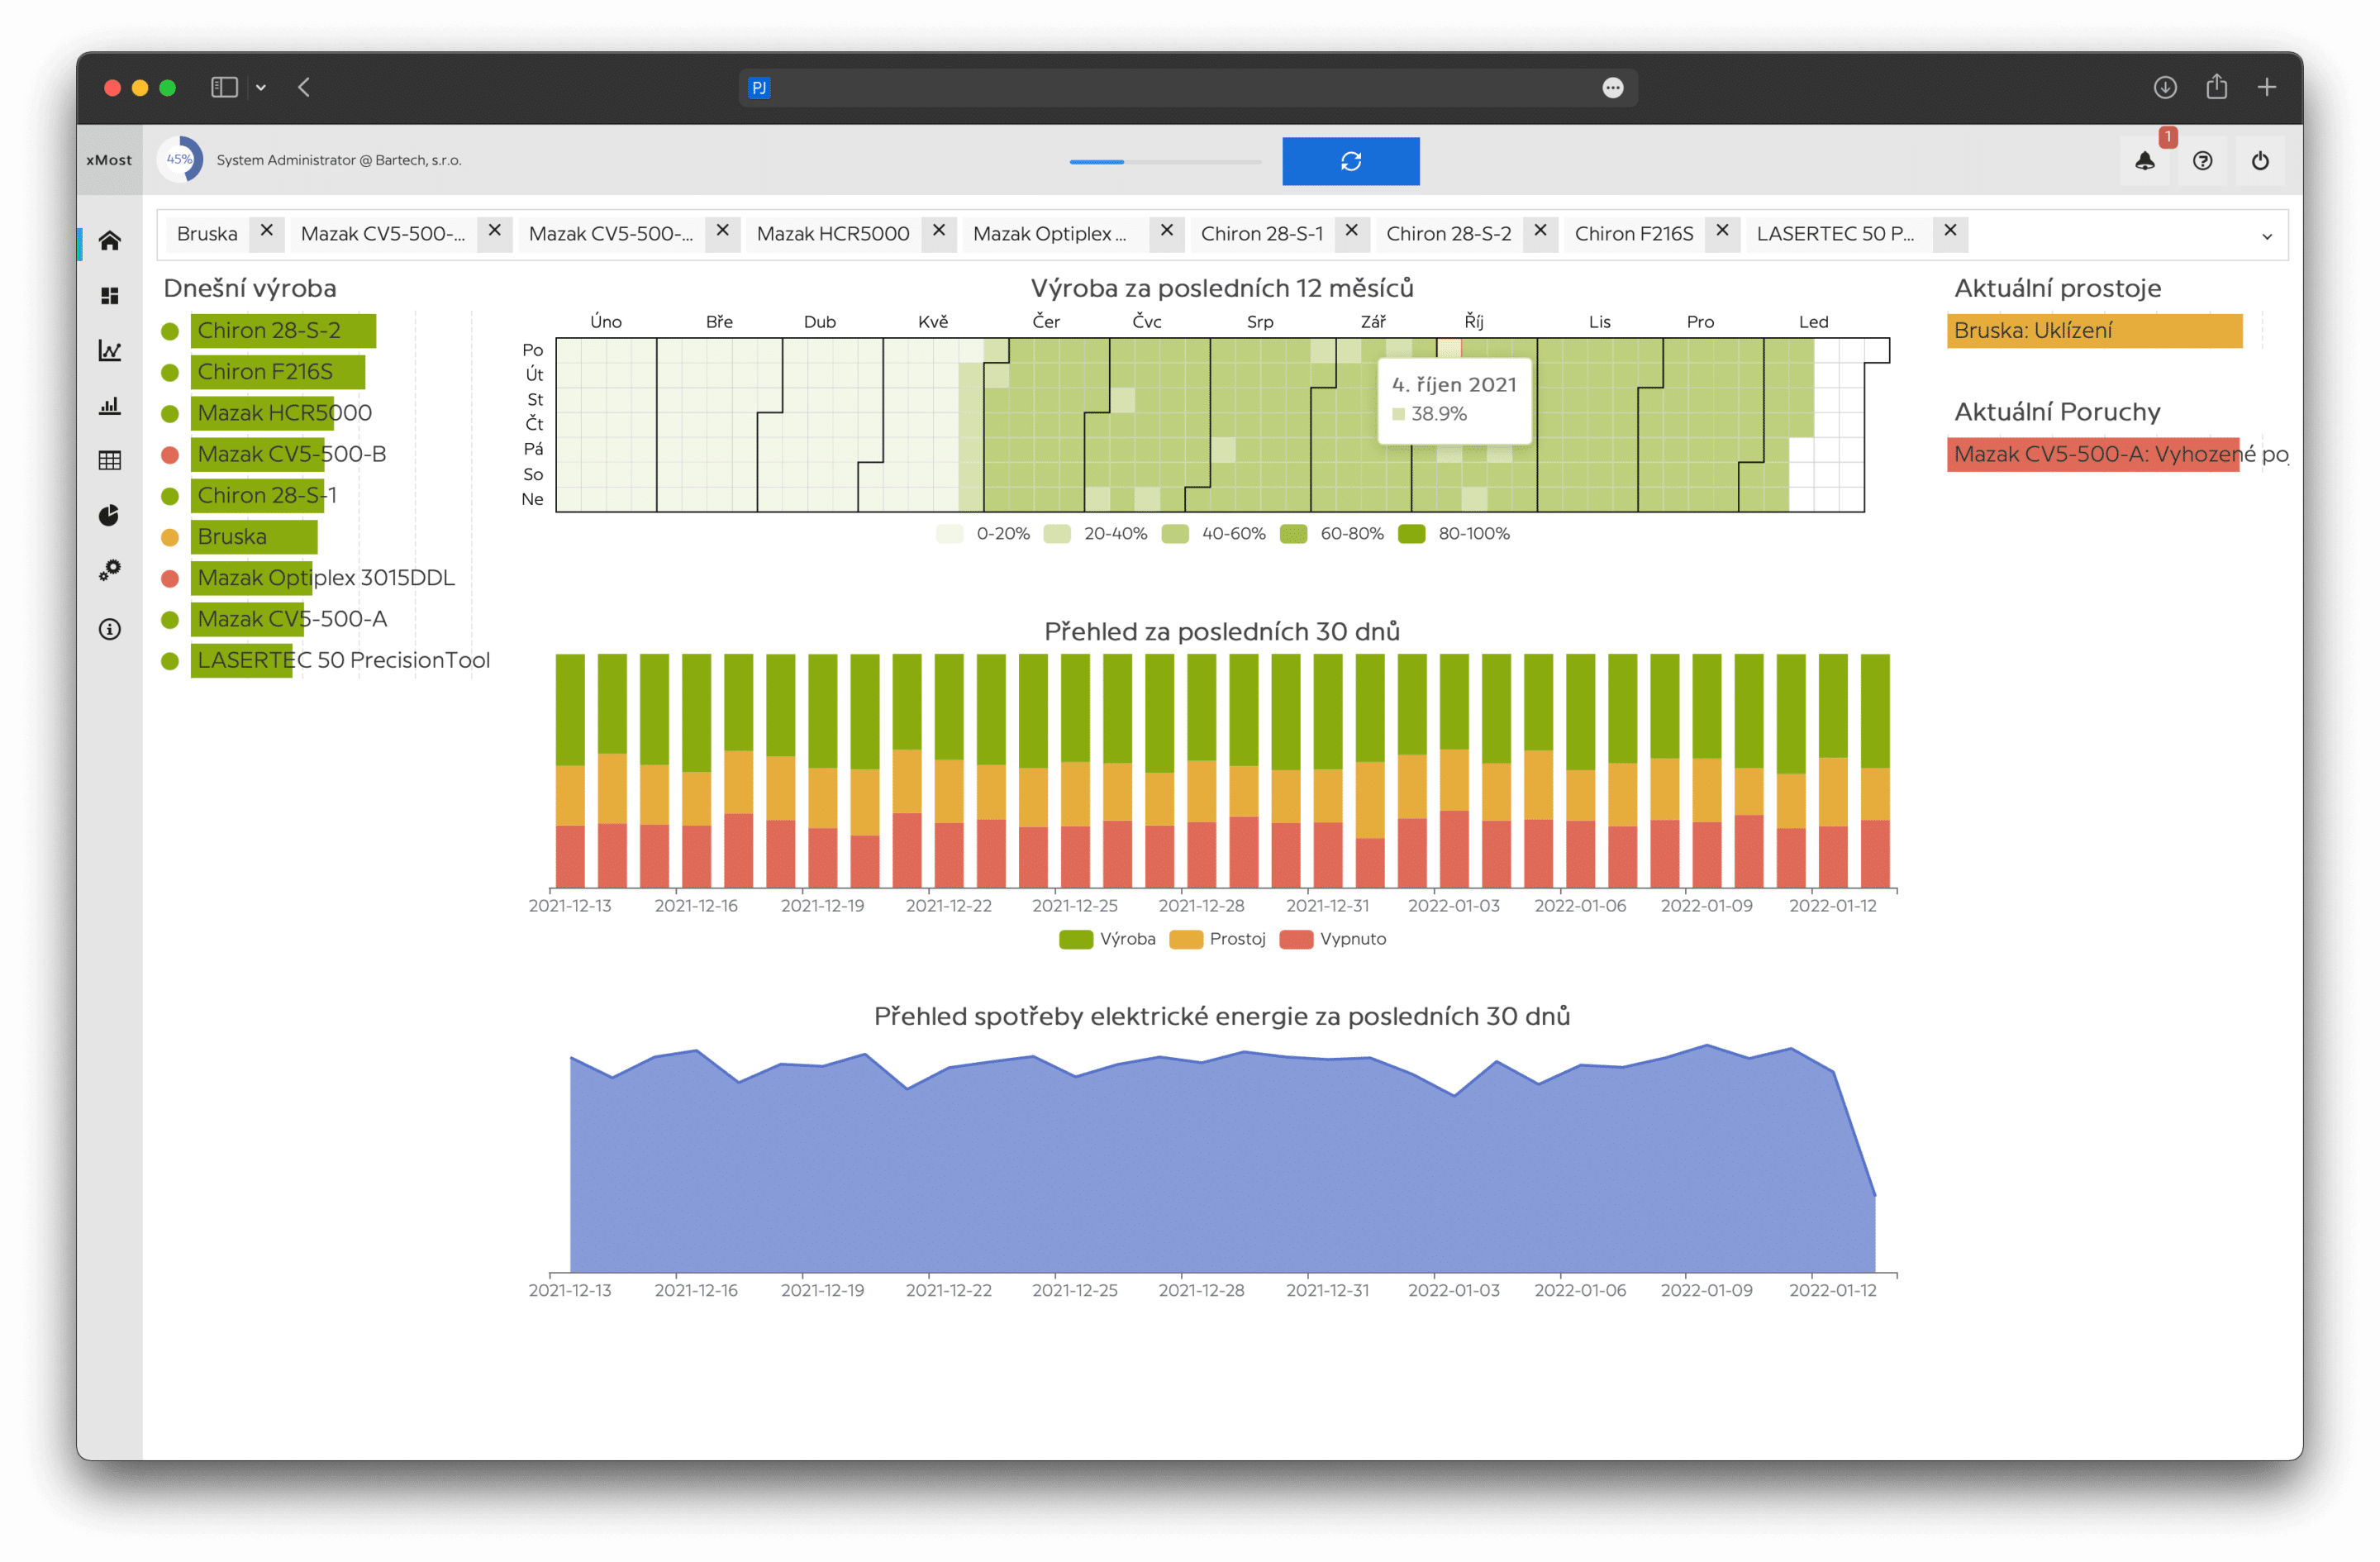Open the table view sidebar icon

109,460
